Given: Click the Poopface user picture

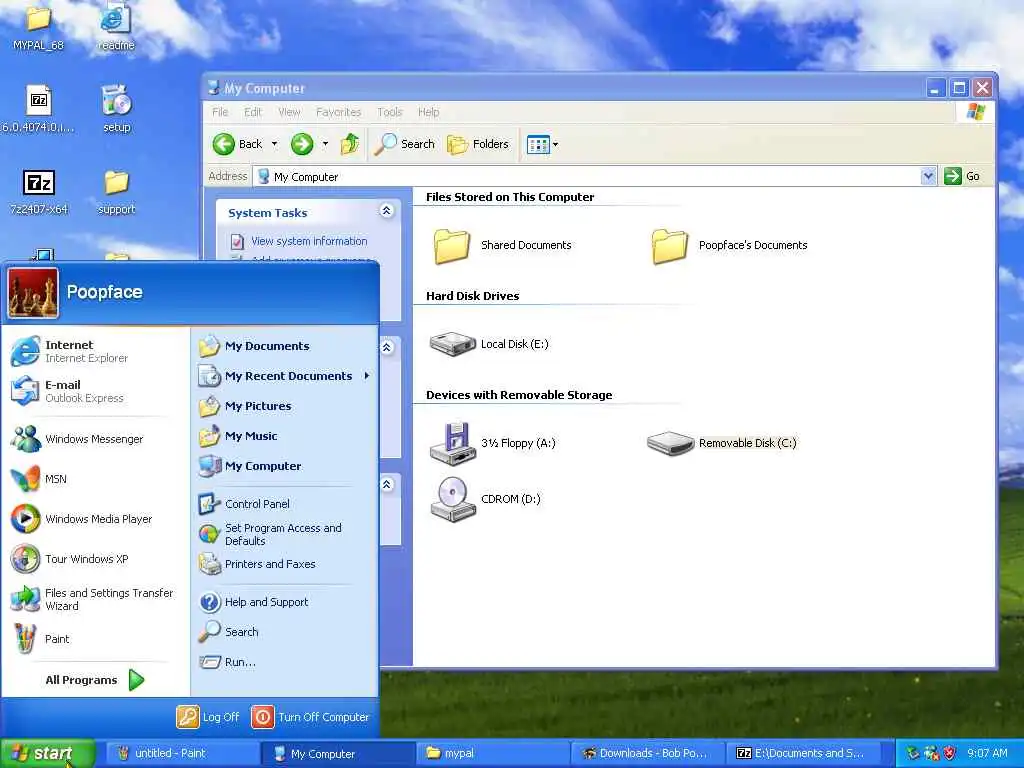Looking at the screenshot, I should click(33, 293).
